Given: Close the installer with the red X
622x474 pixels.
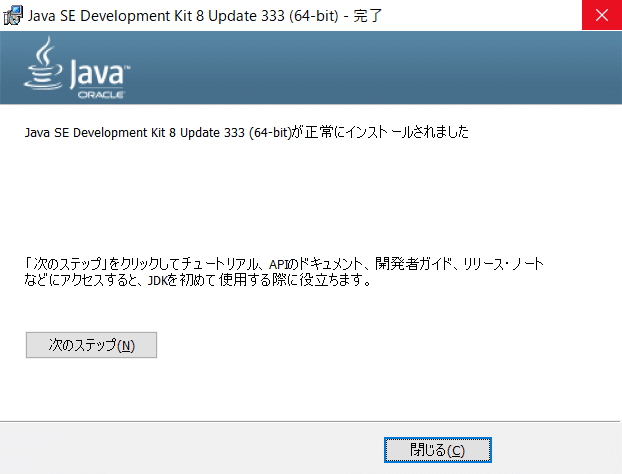Looking at the screenshot, I should (x=602, y=15).
